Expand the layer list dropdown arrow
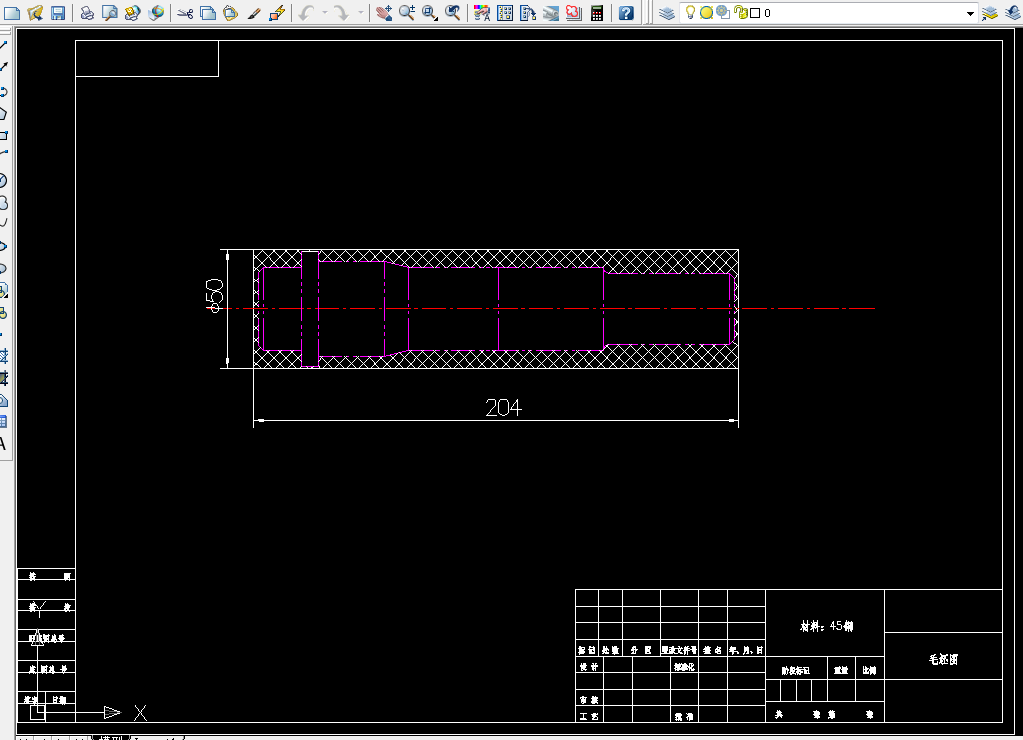Viewport: 1023px width, 740px height. (x=970, y=13)
